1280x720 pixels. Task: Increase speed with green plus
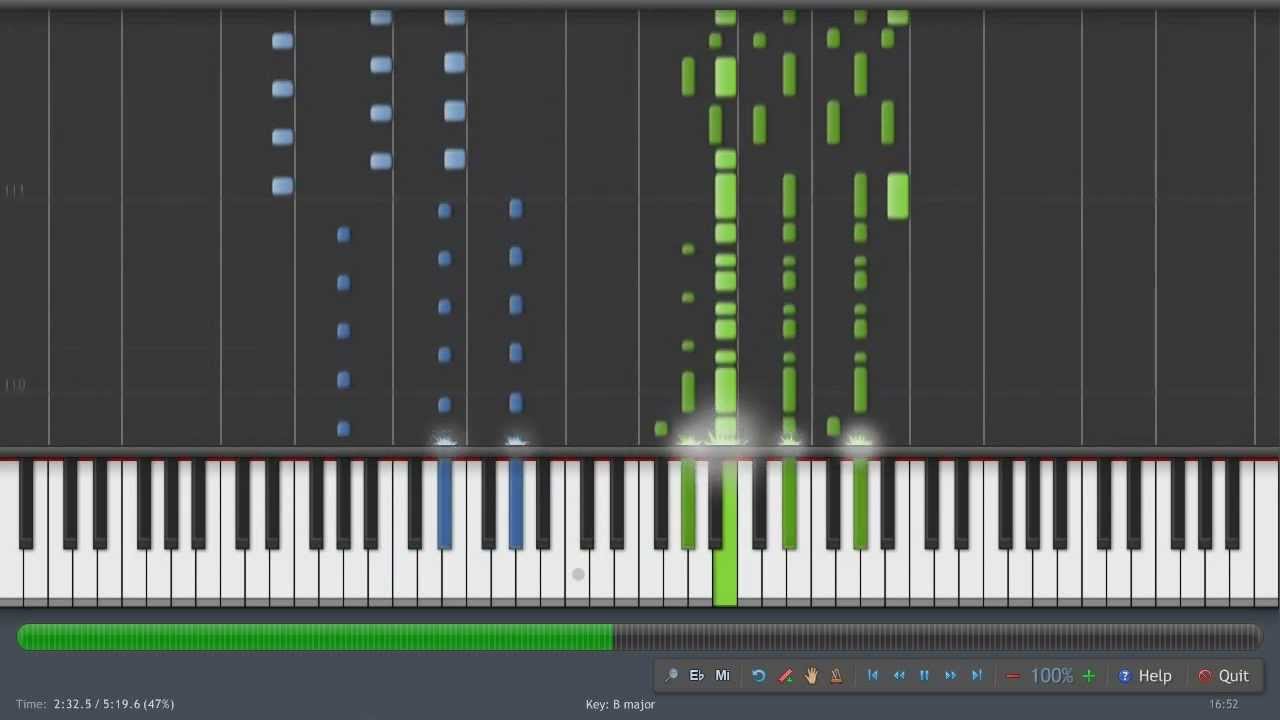click(x=1089, y=676)
